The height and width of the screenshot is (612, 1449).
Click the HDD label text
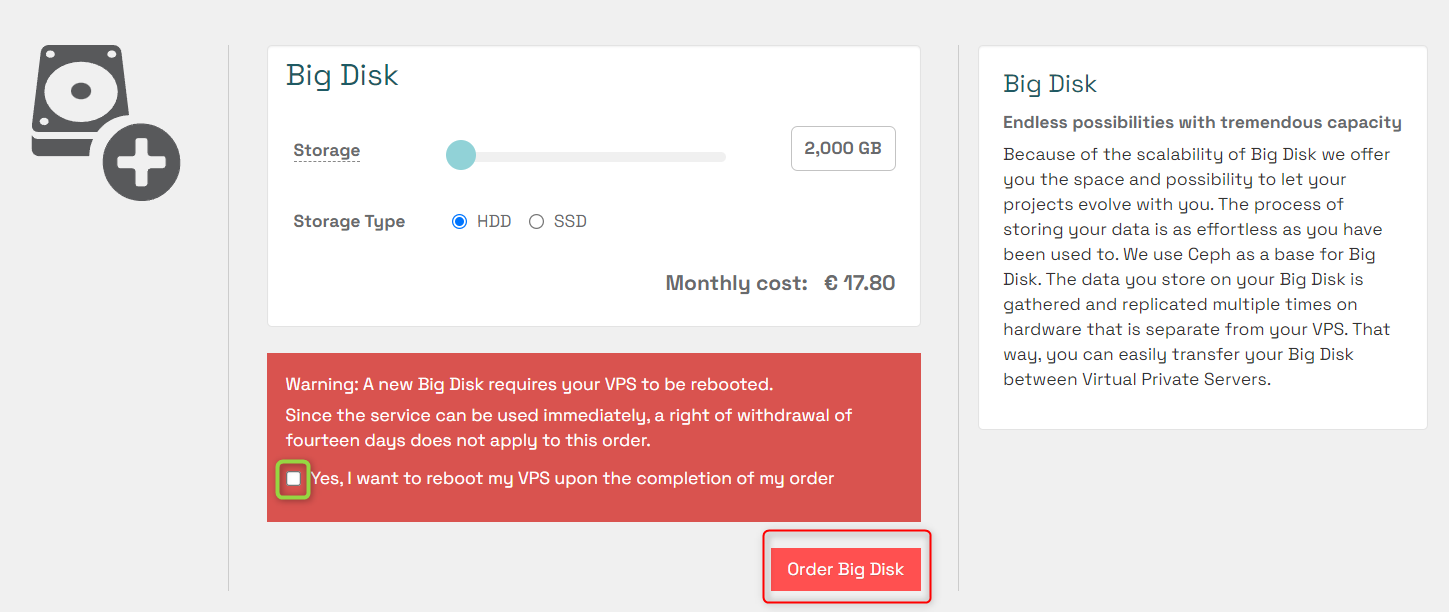[494, 222]
